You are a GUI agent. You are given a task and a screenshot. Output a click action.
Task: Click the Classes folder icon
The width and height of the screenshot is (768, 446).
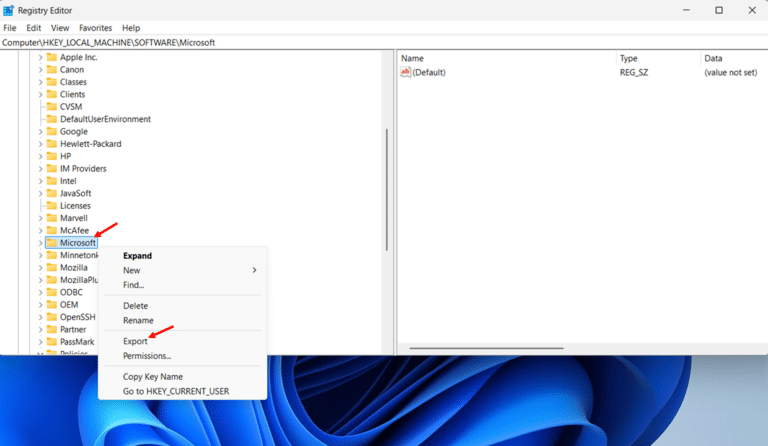click(51, 82)
